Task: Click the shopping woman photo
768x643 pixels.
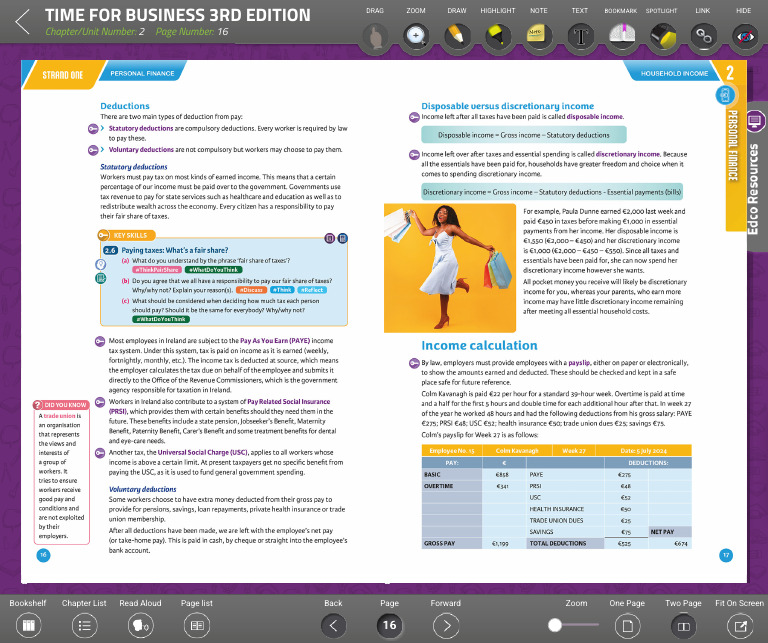Action: pos(450,268)
